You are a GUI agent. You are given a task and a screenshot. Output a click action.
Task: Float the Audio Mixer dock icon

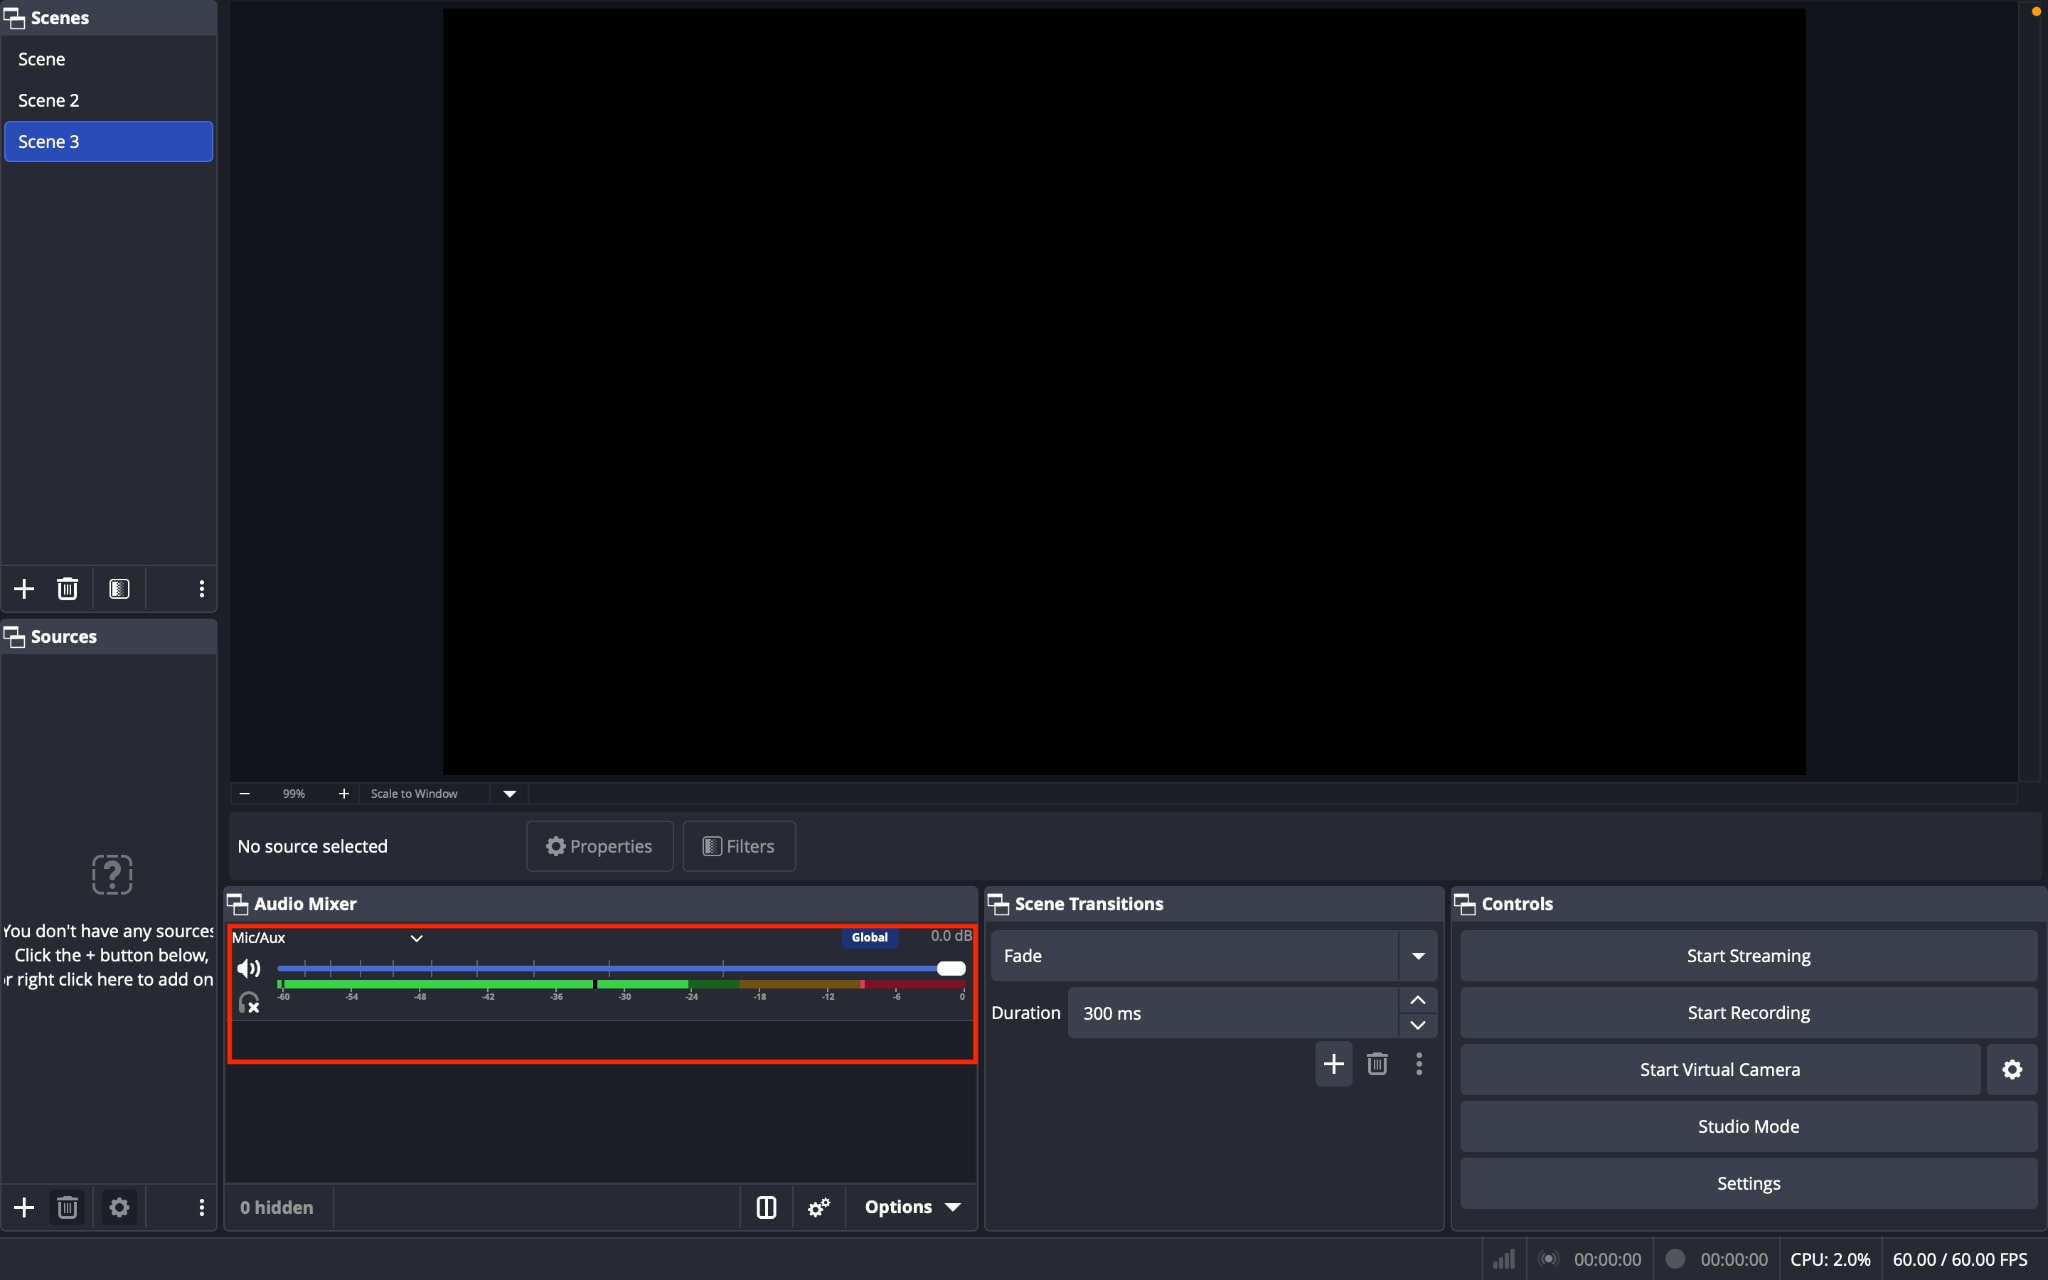(x=238, y=904)
